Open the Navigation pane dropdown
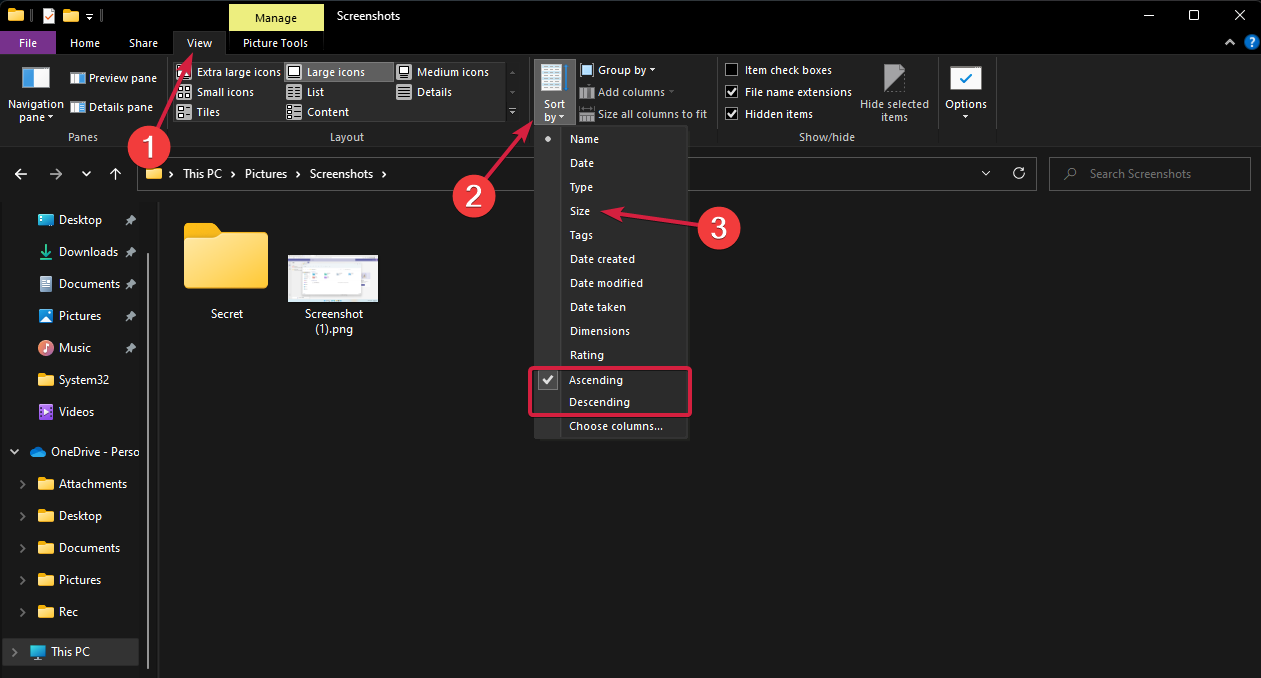1261x678 pixels. coord(35,94)
